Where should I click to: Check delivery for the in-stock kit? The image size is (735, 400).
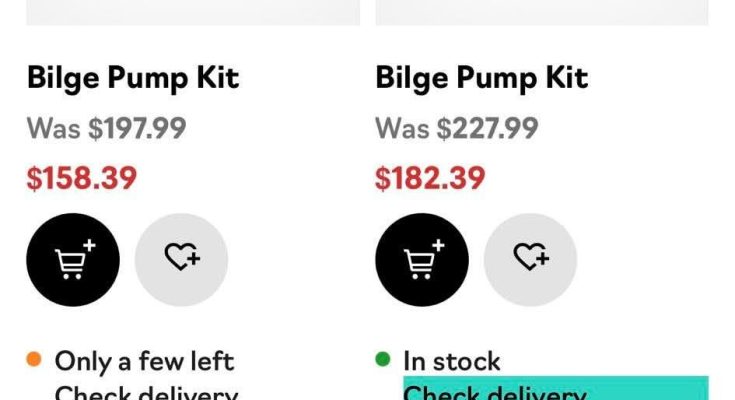point(495,392)
